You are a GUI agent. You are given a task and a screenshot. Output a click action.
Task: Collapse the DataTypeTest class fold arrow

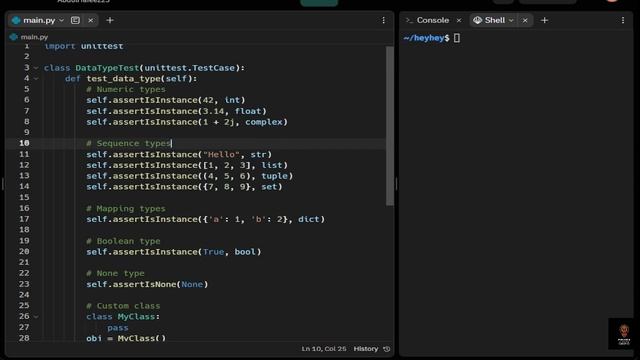pyautogui.click(x=36, y=68)
